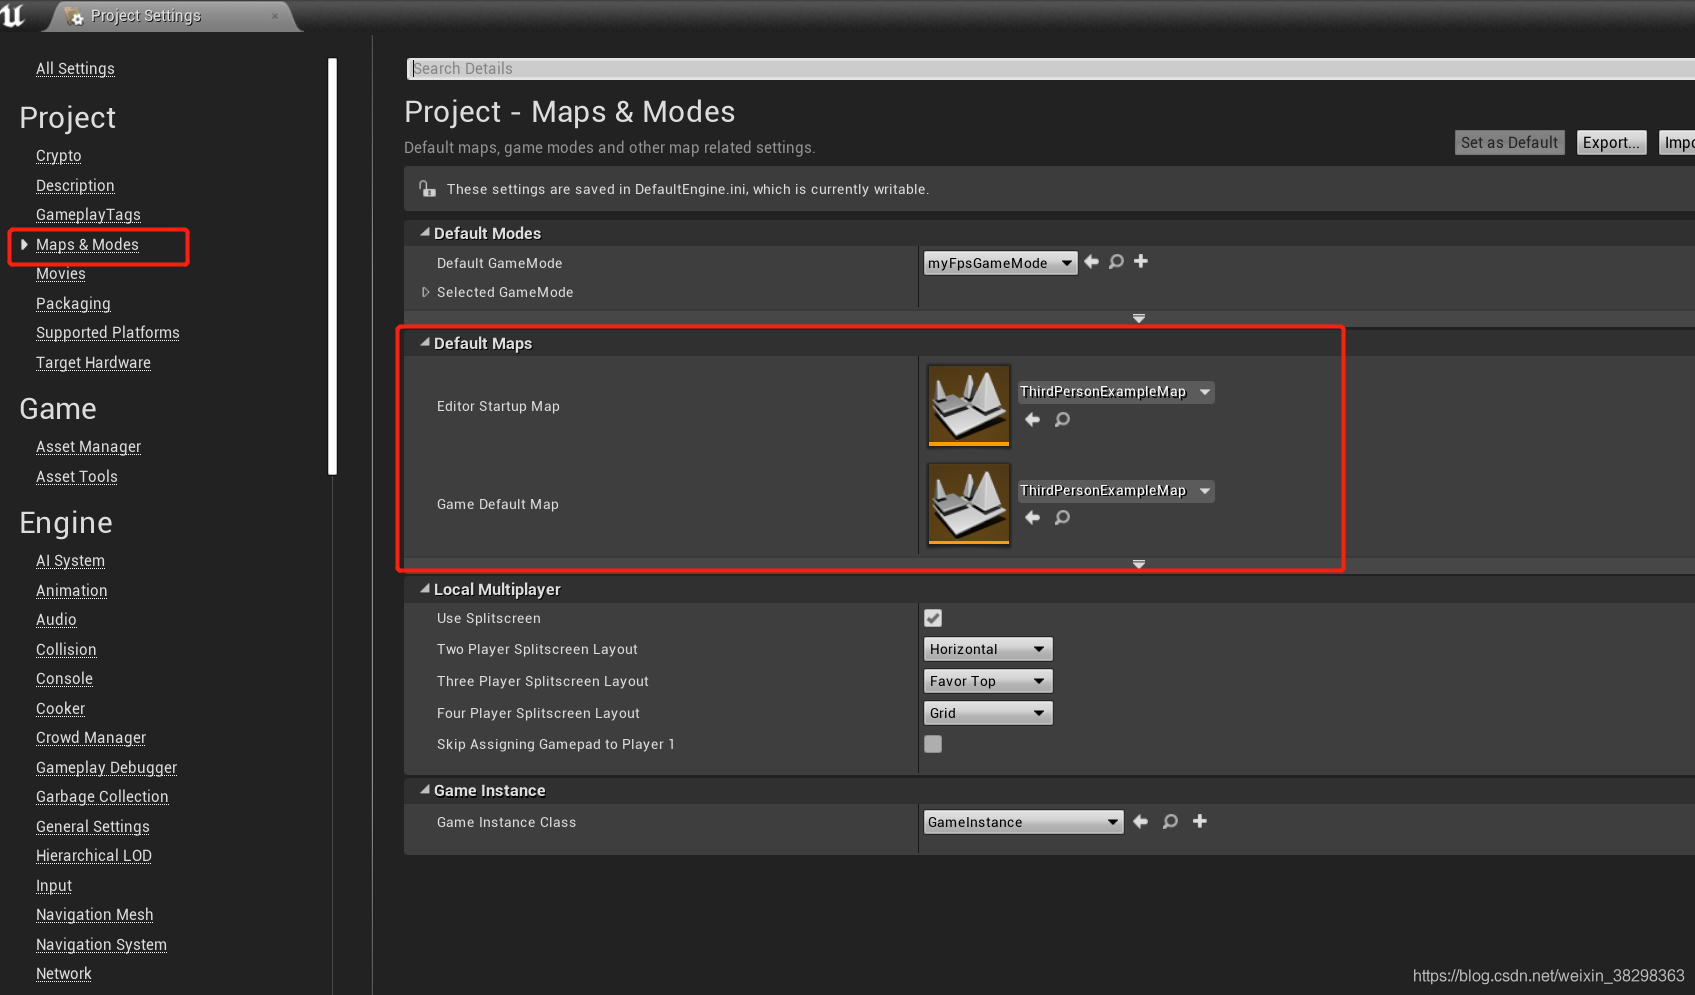
Task: Open Description settings
Action: tap(75, 186)
